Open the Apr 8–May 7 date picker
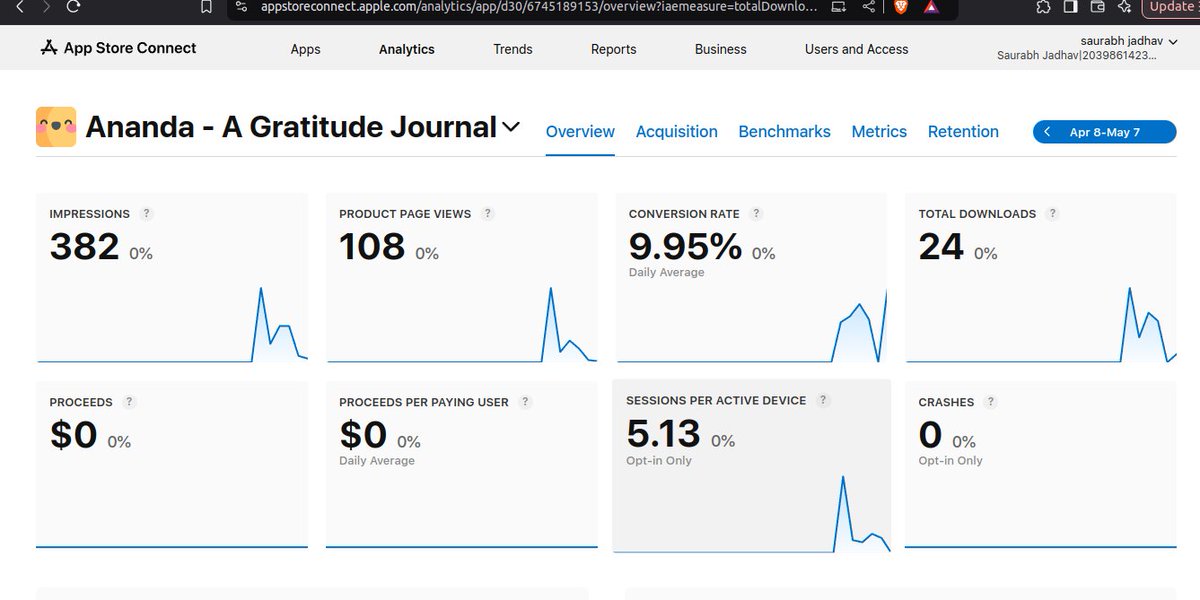This screenshot has height=600, width=1200. point(1105,132)
